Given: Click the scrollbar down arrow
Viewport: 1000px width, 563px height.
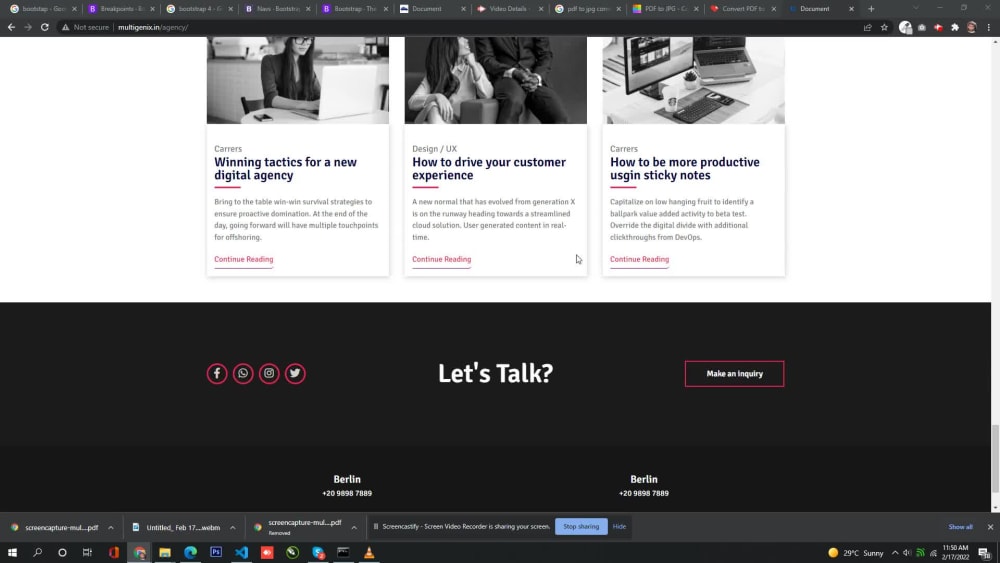Looking at the screenshot, I should 995,508.
